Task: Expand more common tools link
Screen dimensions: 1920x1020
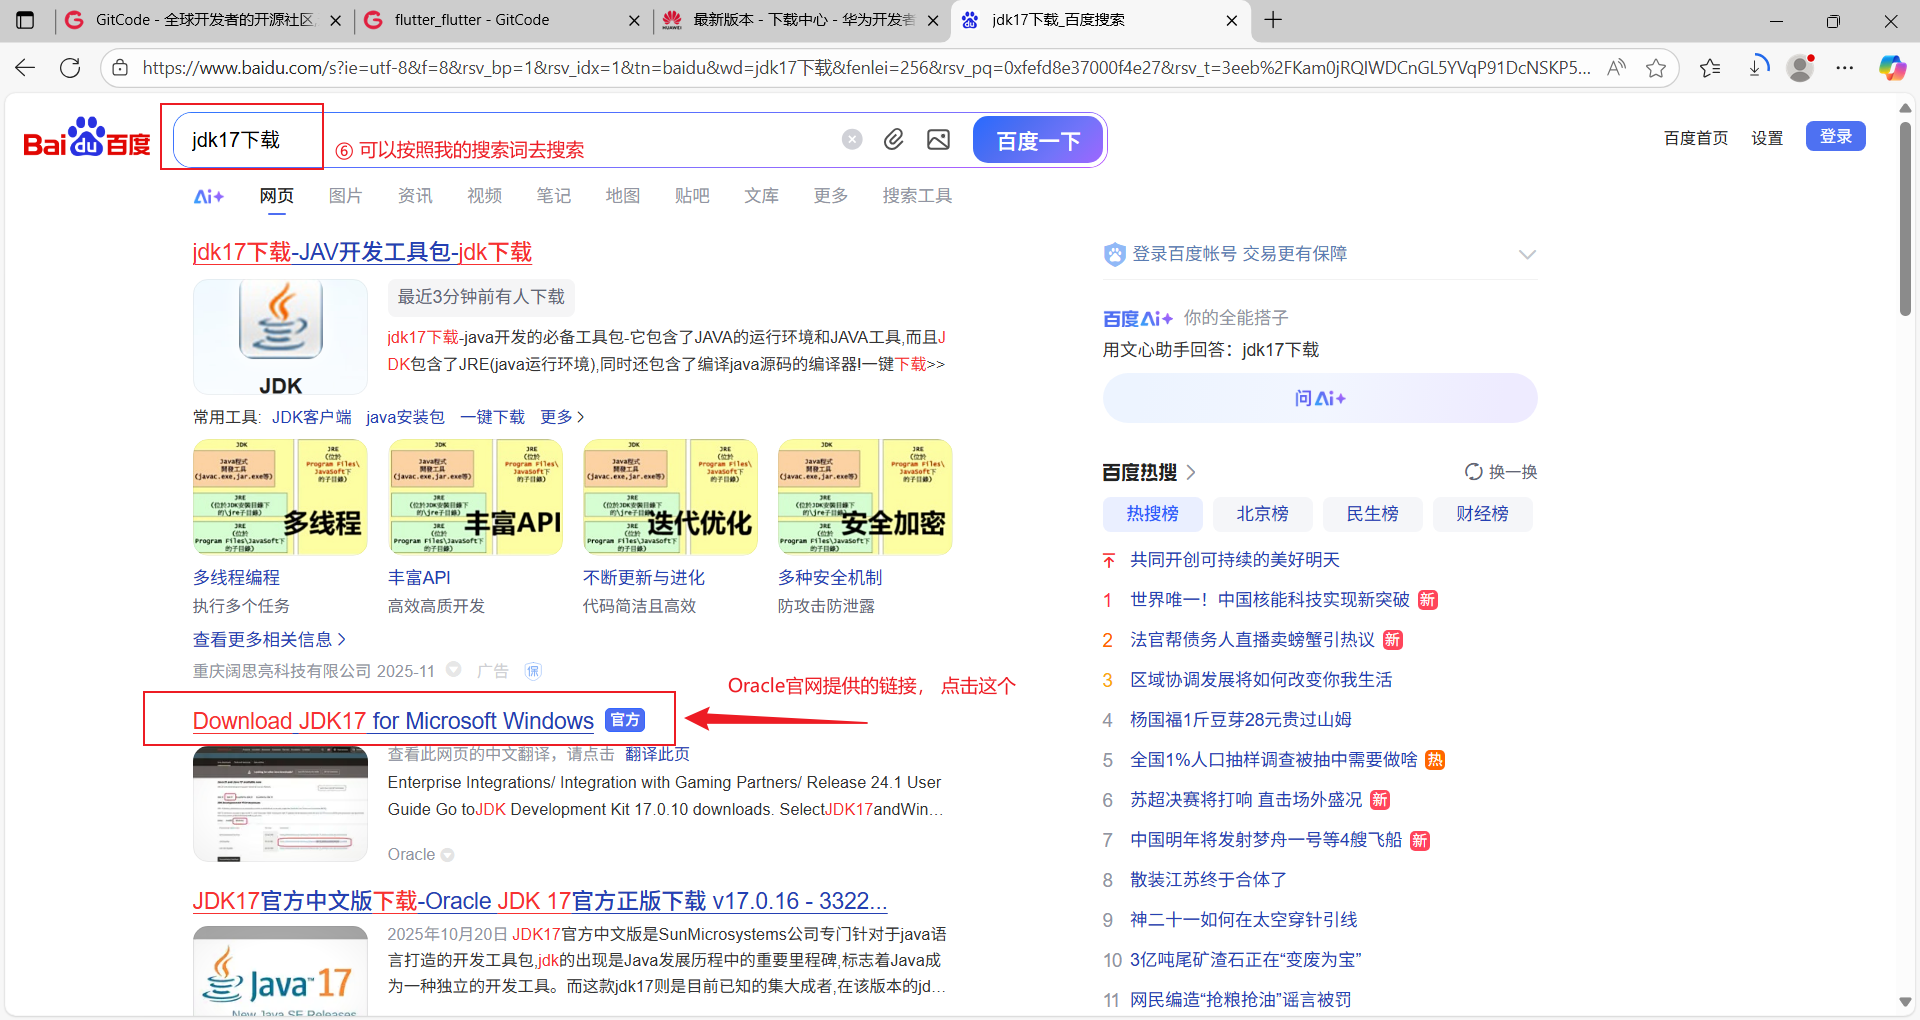Action: coord(562,417)
